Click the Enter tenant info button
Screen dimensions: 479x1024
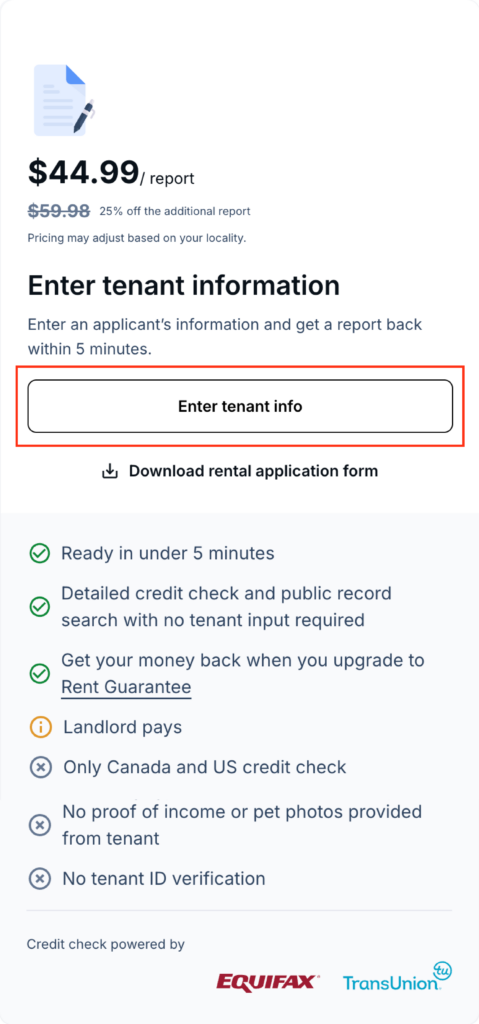pyautogui.click(x=240, y=406)
